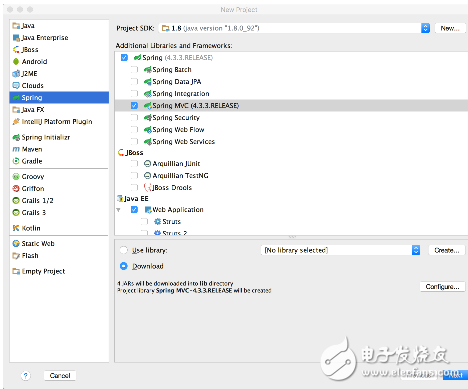Click the New... SDK button

(450, 28)
